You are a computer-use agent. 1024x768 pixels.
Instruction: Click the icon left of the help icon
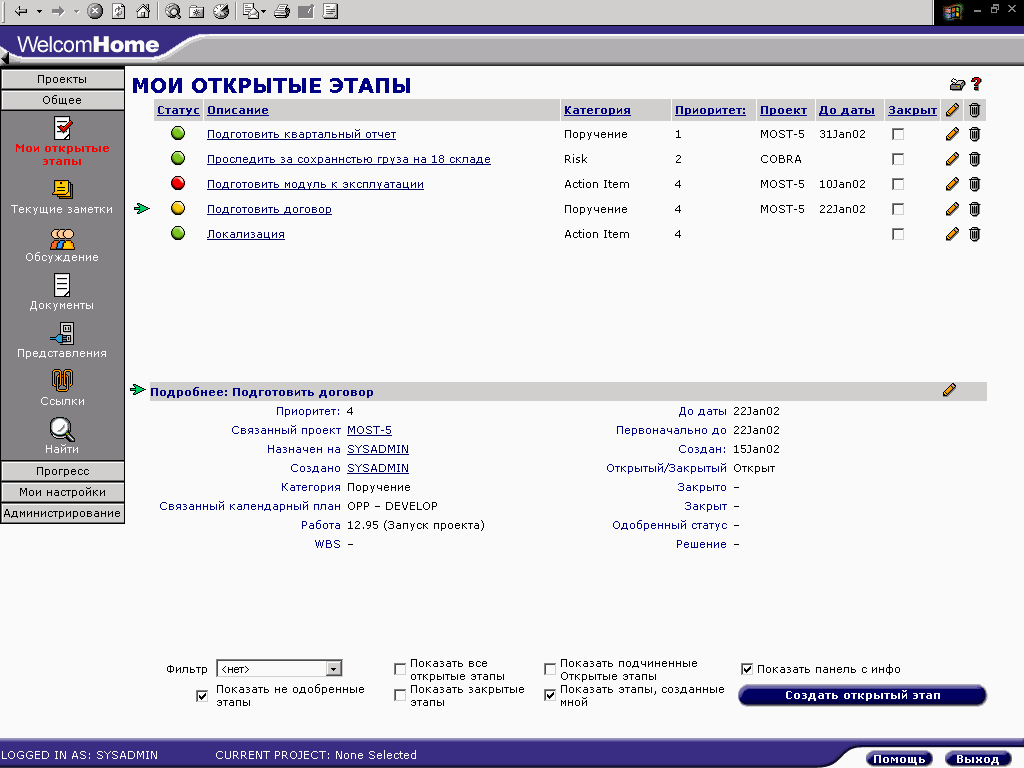pyautogui.click(x=957, y=84)
